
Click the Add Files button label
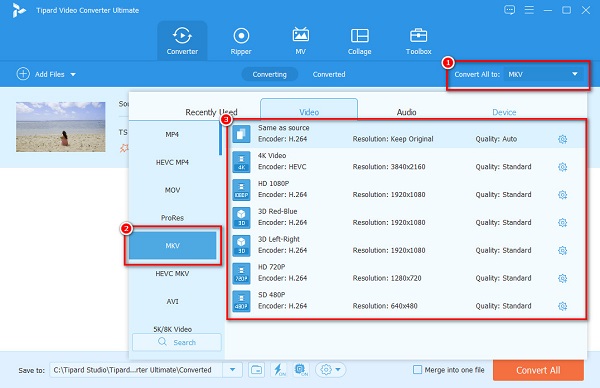point(49,74)
